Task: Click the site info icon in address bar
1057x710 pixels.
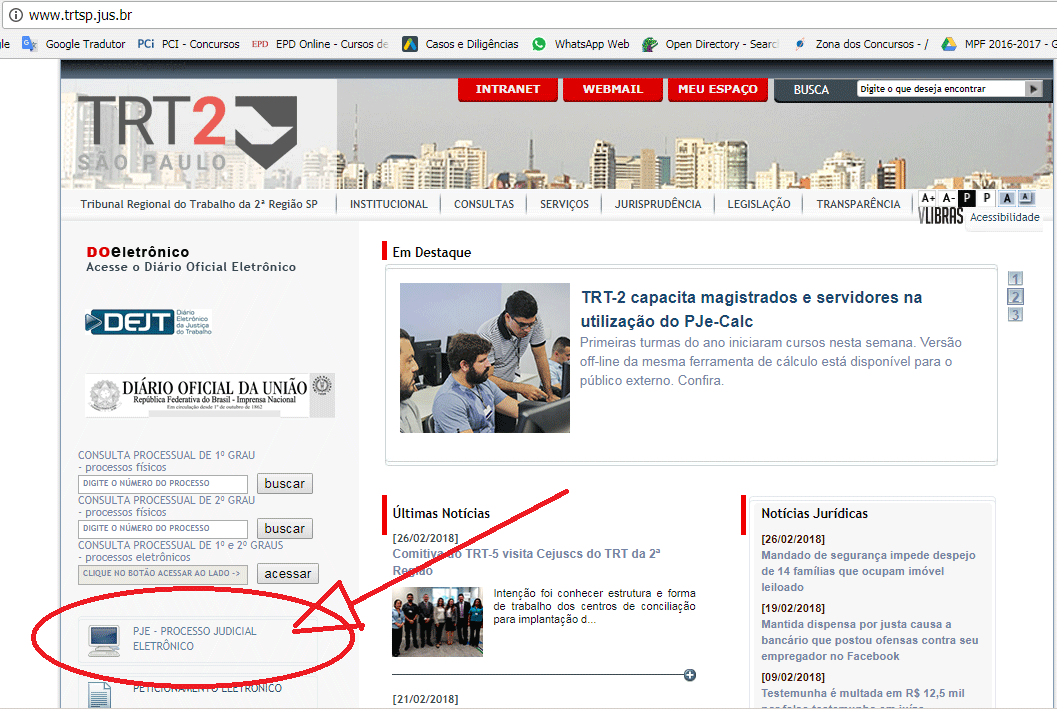Action: 15,15
